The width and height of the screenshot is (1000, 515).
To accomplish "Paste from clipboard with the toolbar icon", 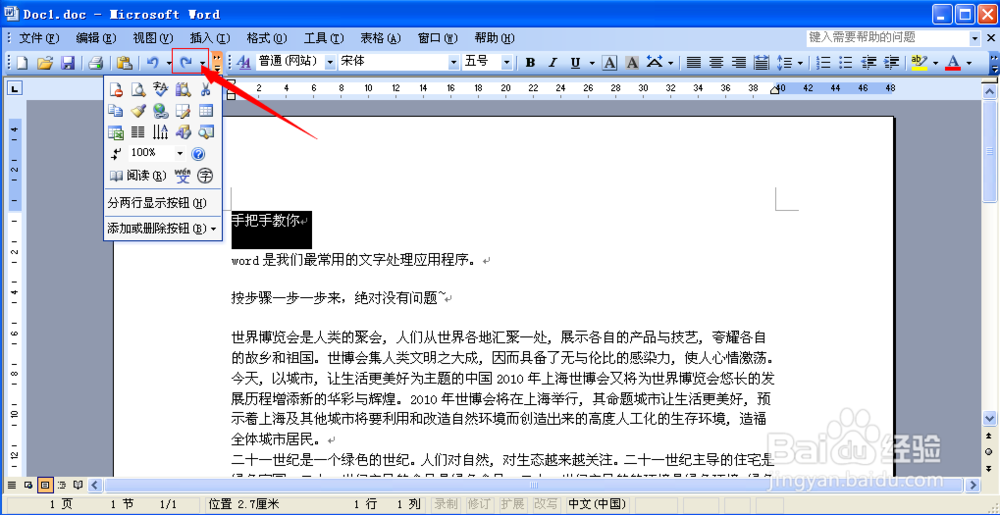I will click(124, 62).
